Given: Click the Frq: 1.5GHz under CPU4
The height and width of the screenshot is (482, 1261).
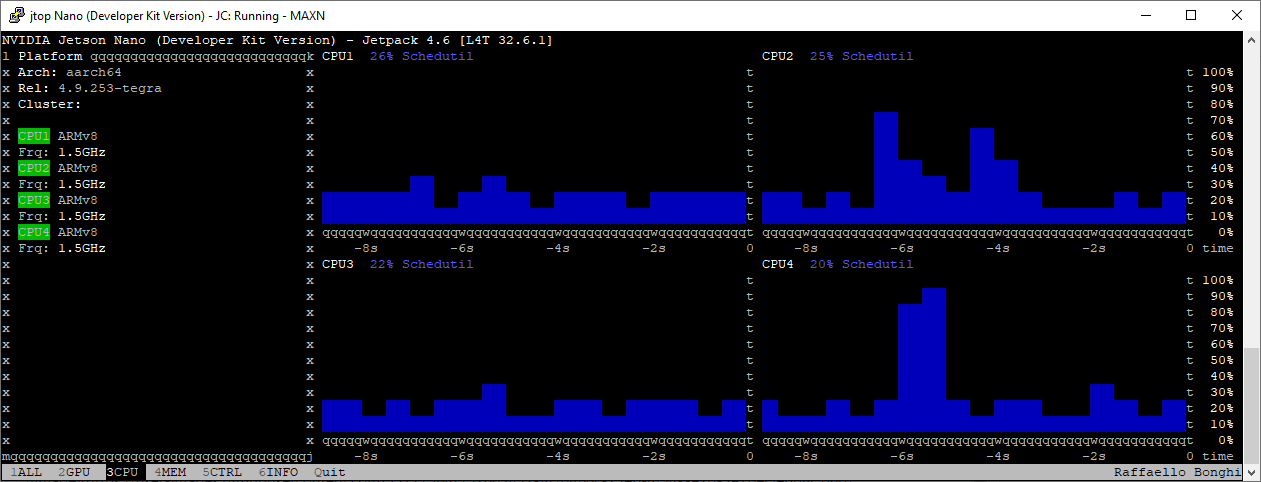Looking at the screenshot, I should tap(62, 248).
